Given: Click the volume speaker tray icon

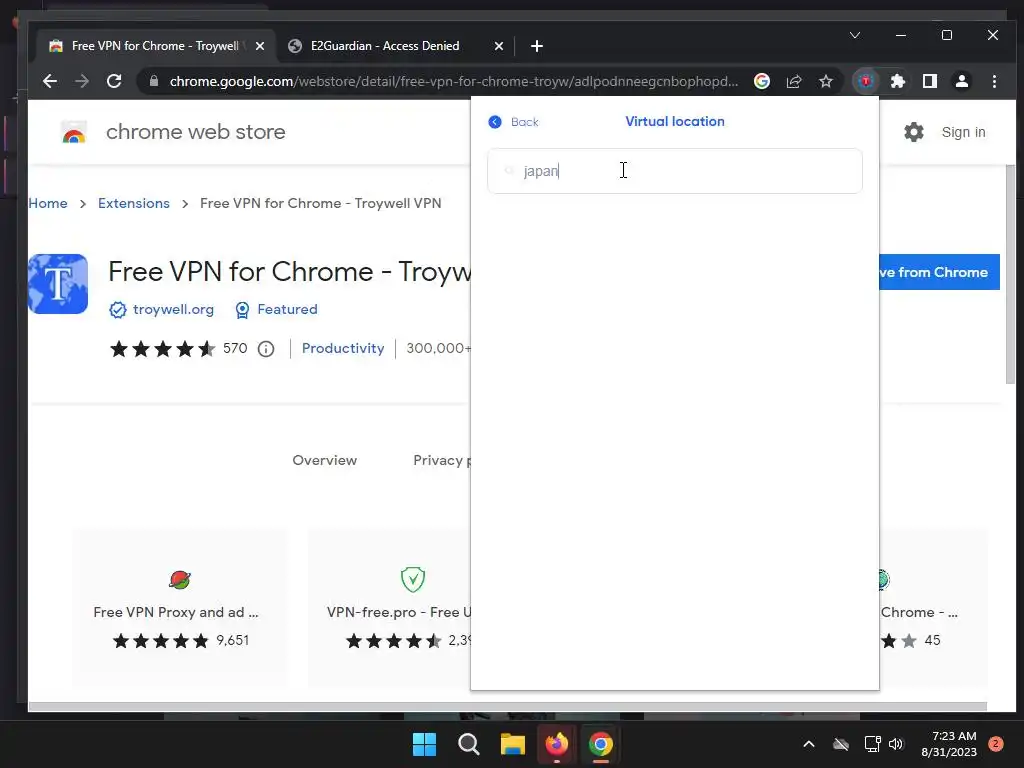Looking at the screenshot, I should (896, 744).
